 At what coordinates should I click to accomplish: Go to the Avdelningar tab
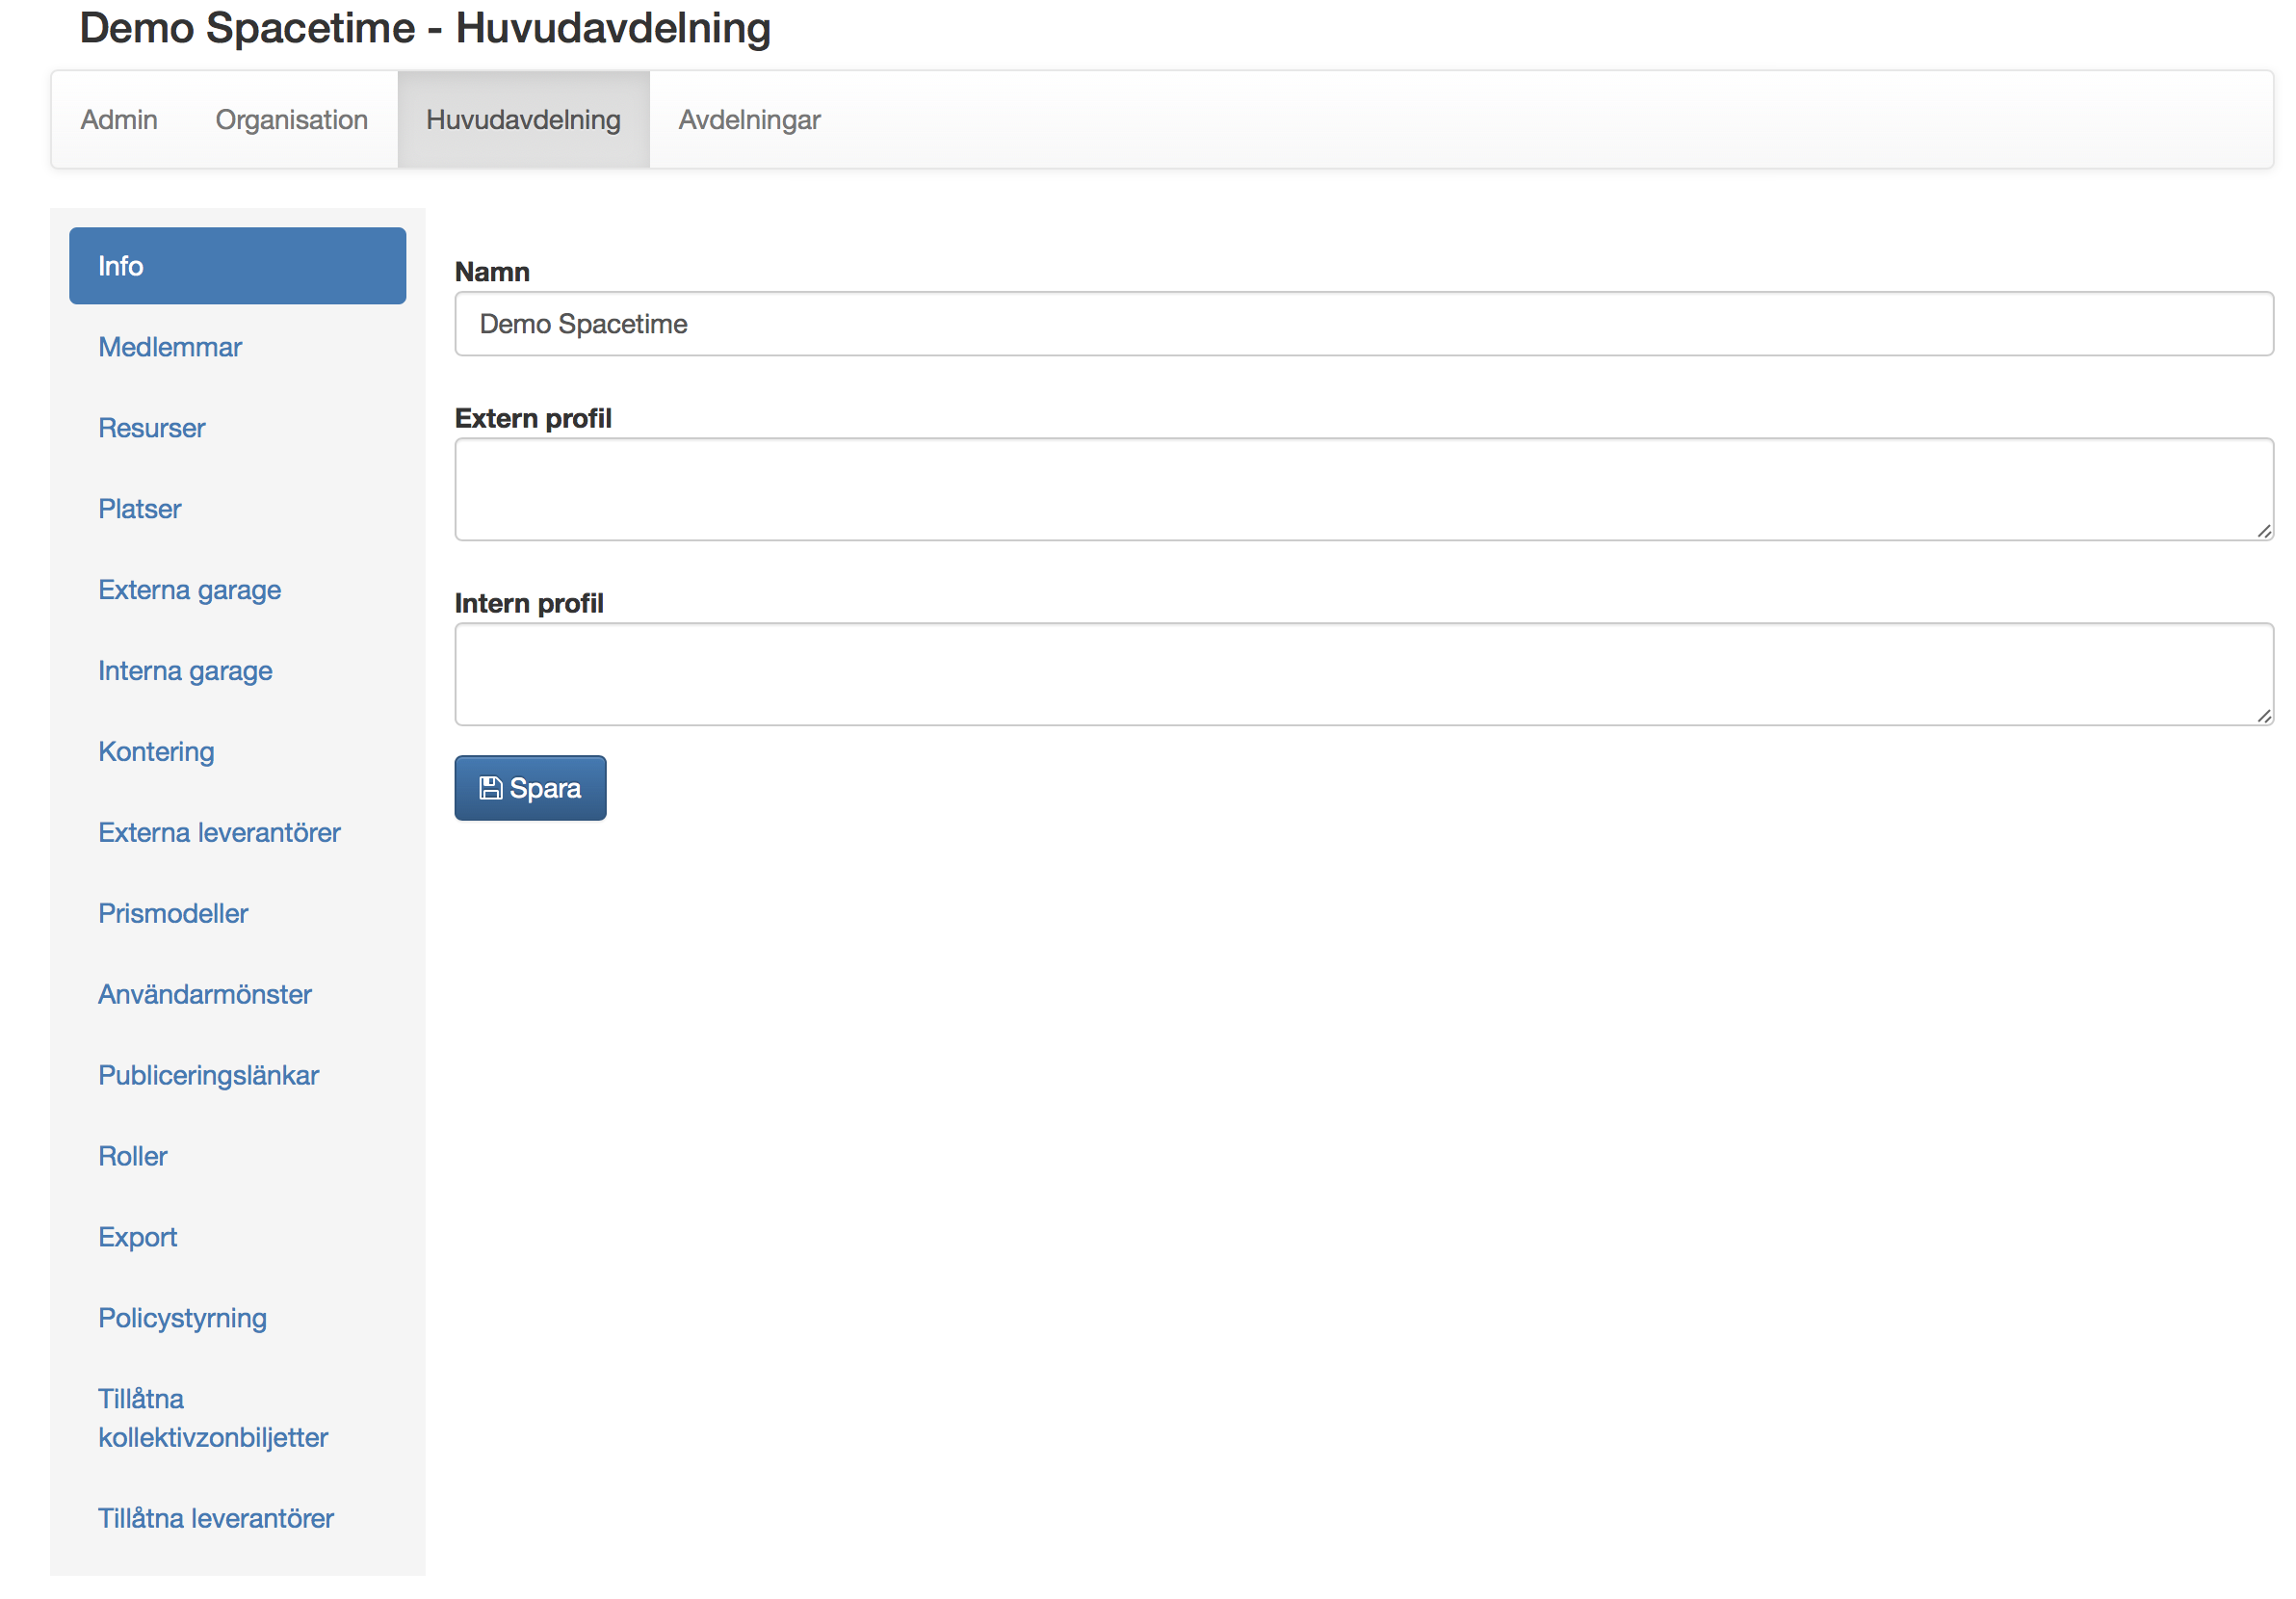[749, 120]
